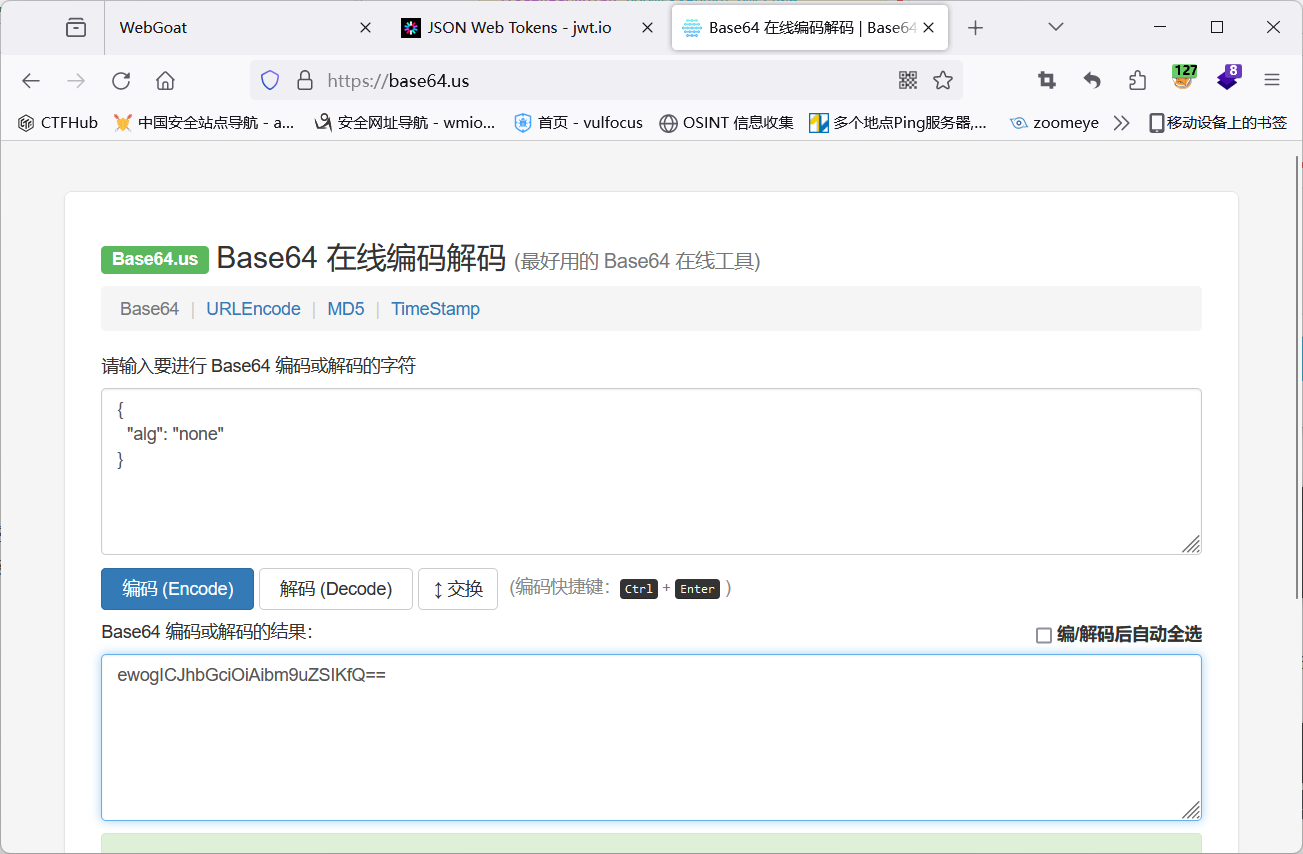Open Firefox application hamburger menu

1272,81
